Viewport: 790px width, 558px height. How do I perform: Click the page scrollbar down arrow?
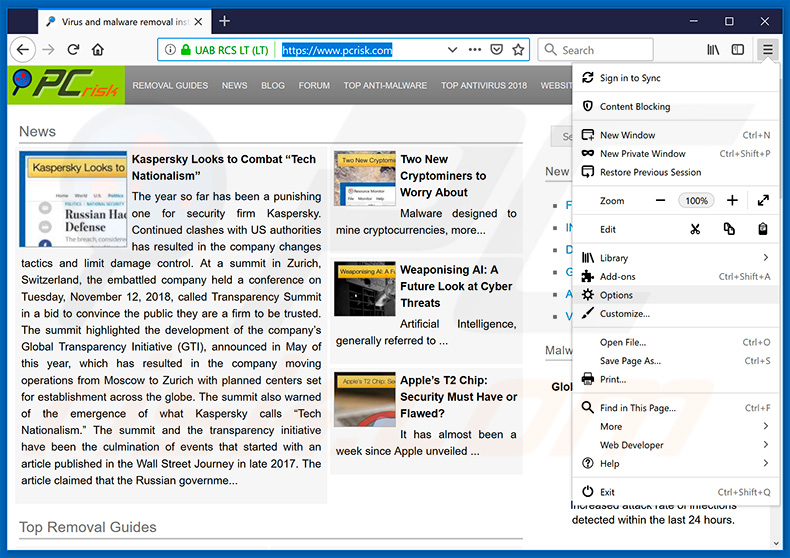[775, 543]
